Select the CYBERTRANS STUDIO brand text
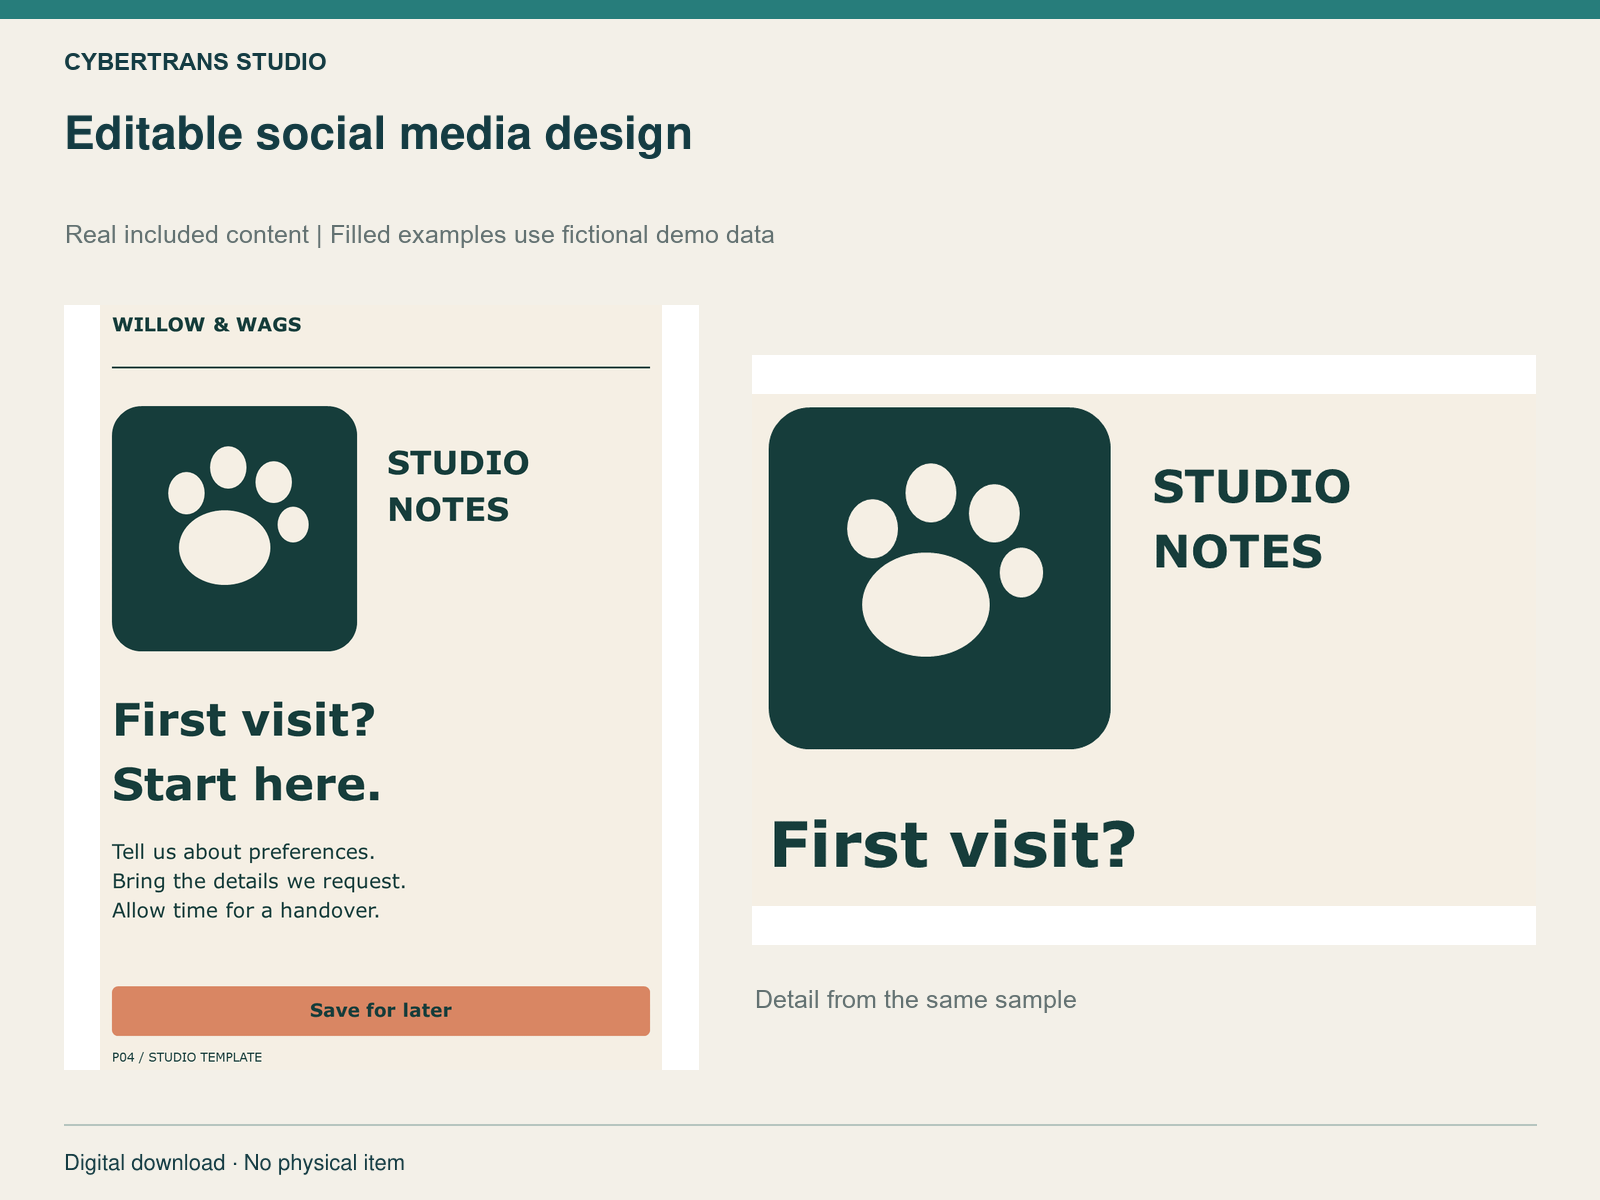The image size is (1600, 1200). pos(195,62)
